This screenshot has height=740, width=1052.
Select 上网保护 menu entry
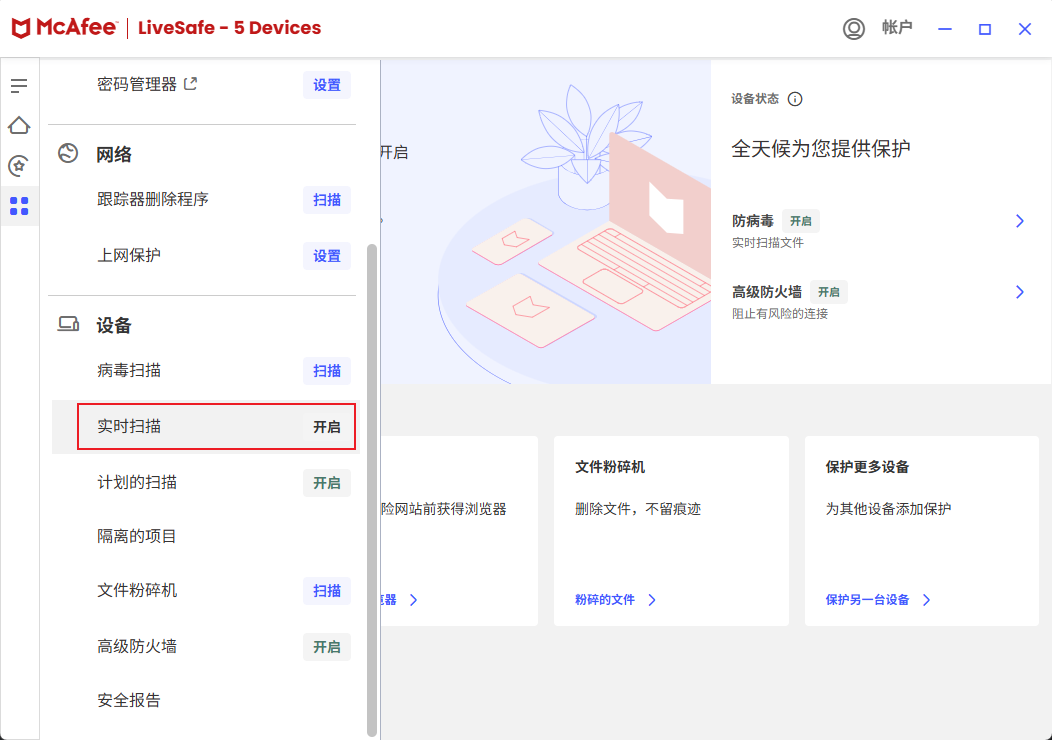tap(129, 256)
